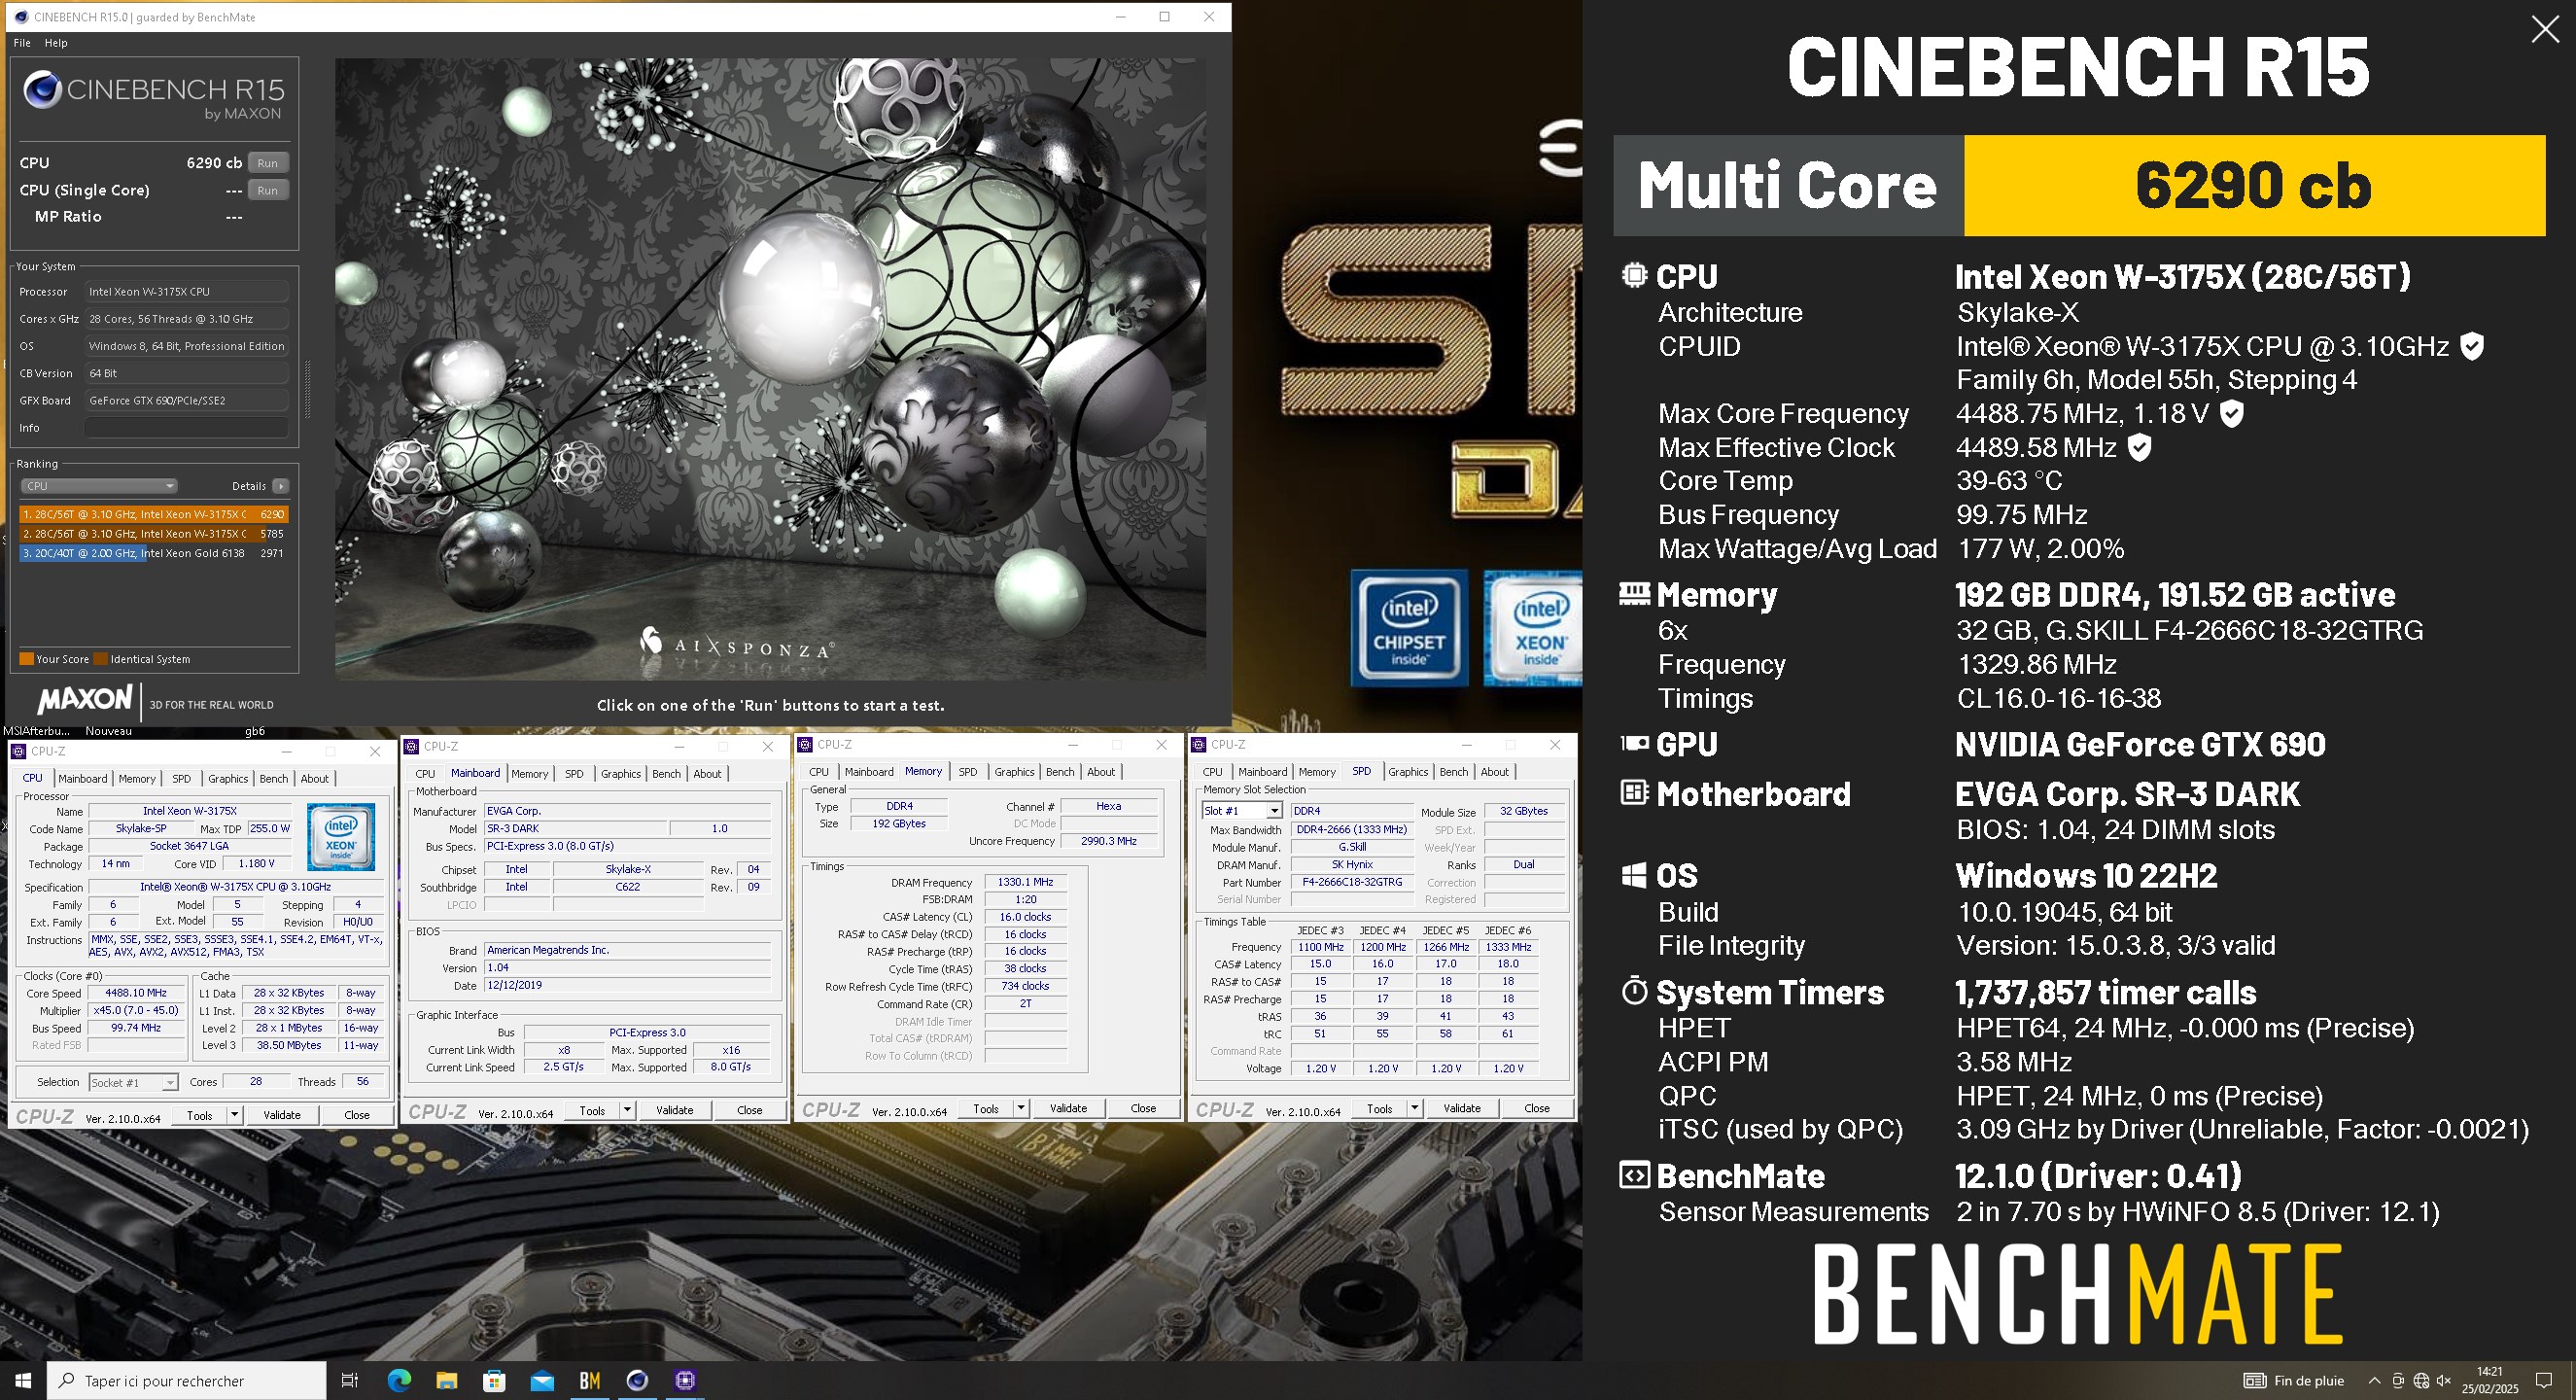Open Tools dropdown arrow in fourth CPU-Z window

coord(1415,1108)
